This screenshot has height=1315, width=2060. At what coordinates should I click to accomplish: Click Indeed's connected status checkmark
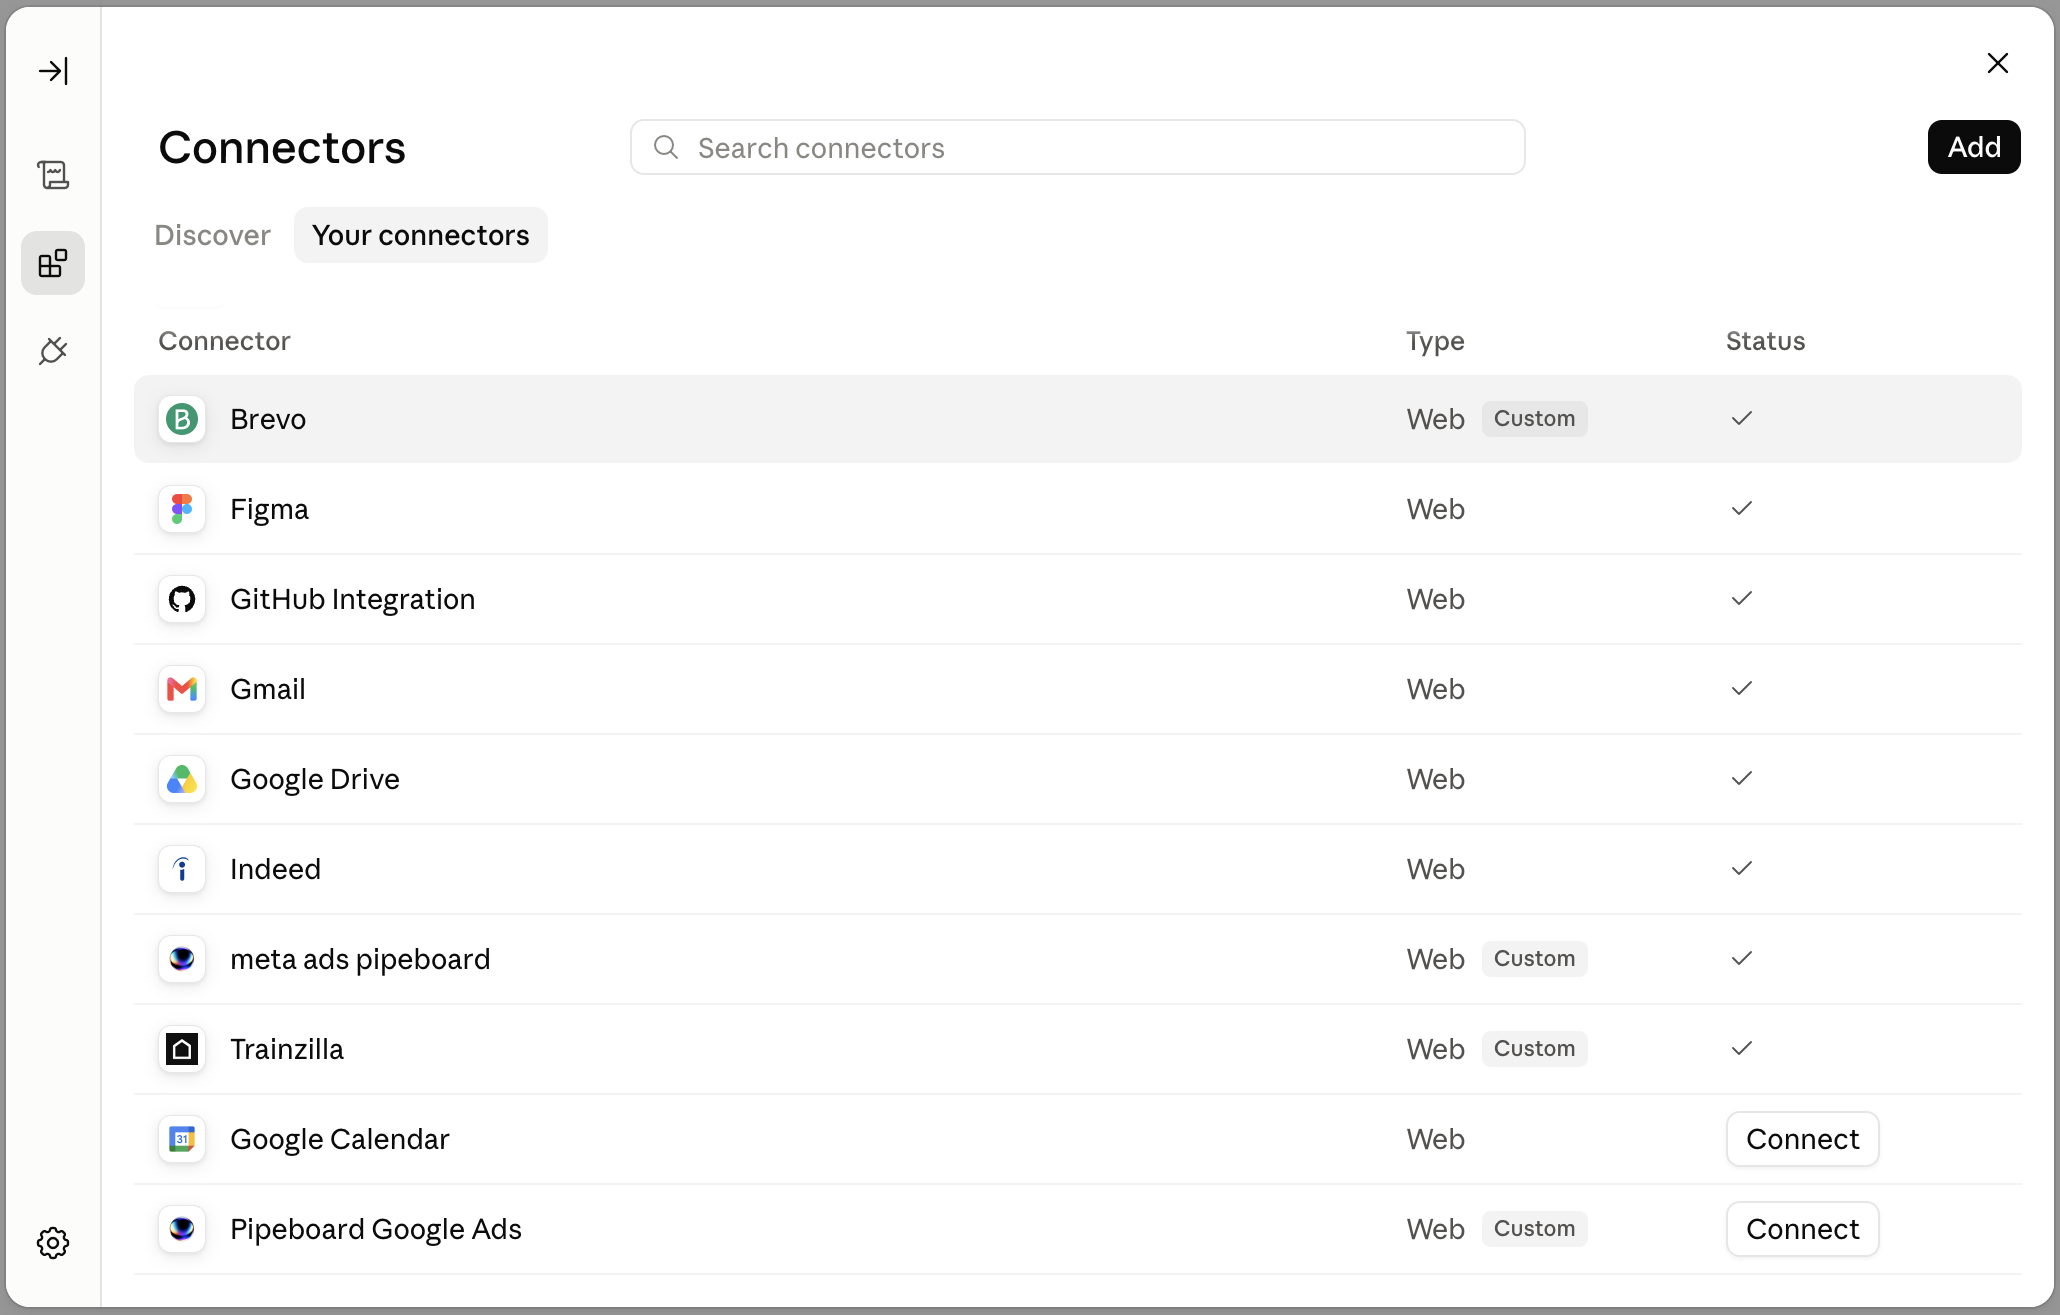point(1742,868)
